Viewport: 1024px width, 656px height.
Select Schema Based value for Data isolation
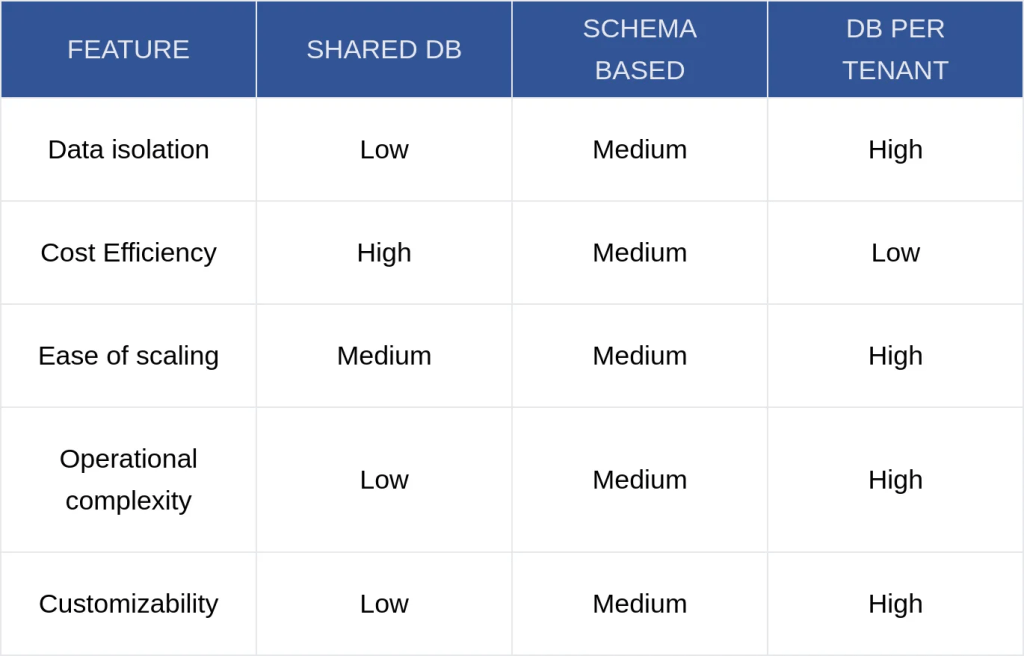(x=640, y=149)
